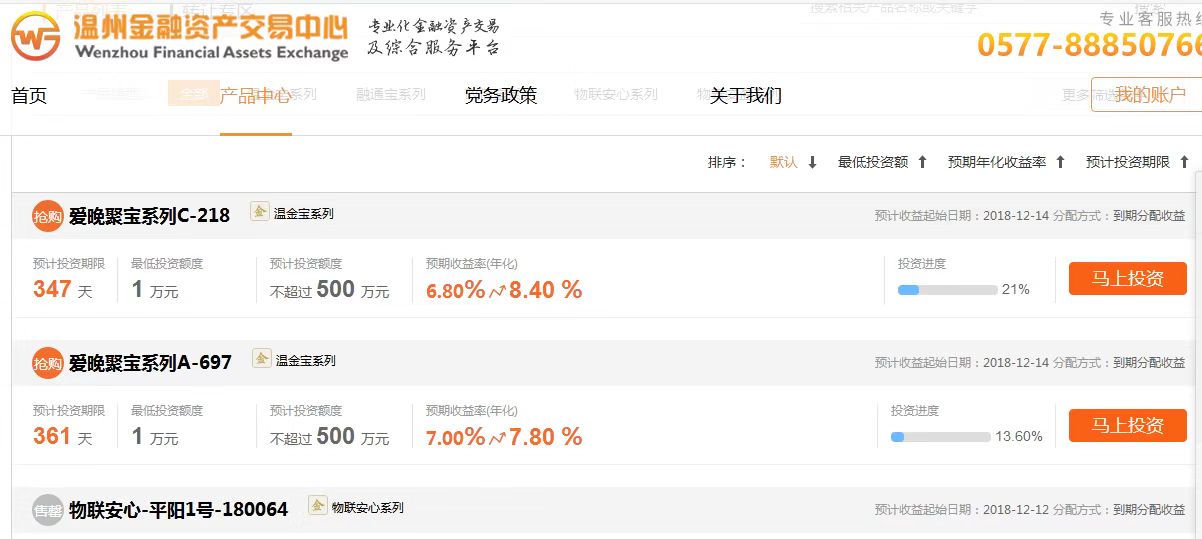The width and height of the screenshot is (1202, 539).
Task: Click the 金 icon beside 爱晚聚宝系列A-697
Action: [261, 357]
